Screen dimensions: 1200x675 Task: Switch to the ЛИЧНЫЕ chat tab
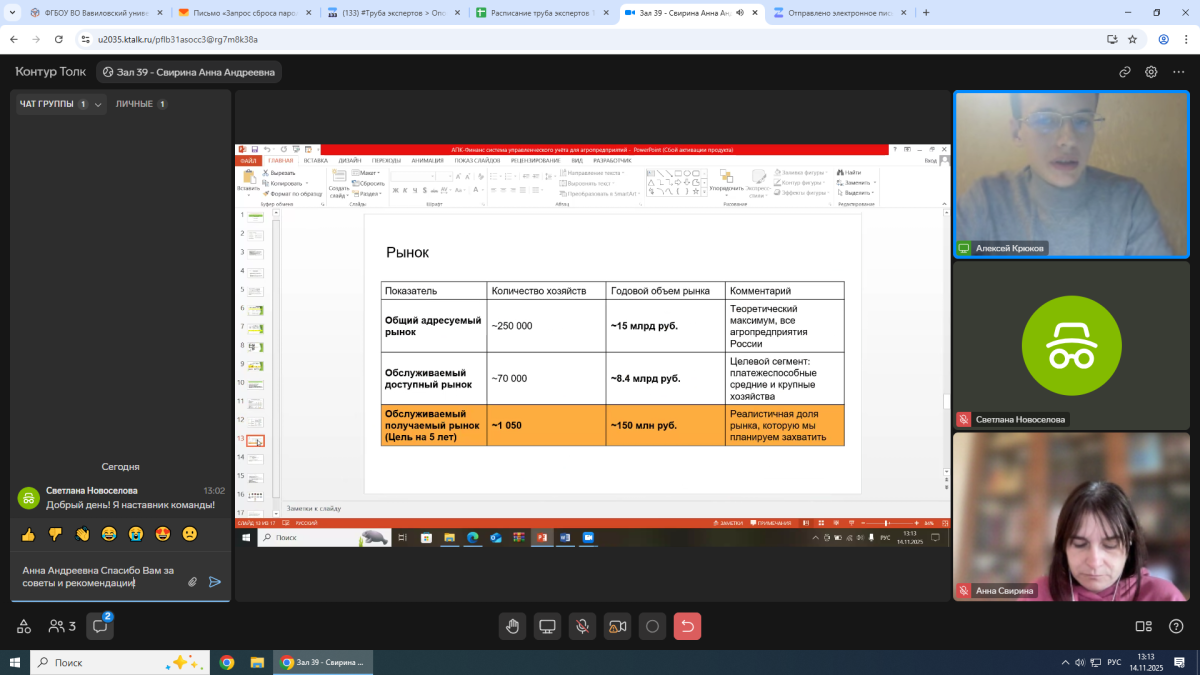click(x=134, y=104)
